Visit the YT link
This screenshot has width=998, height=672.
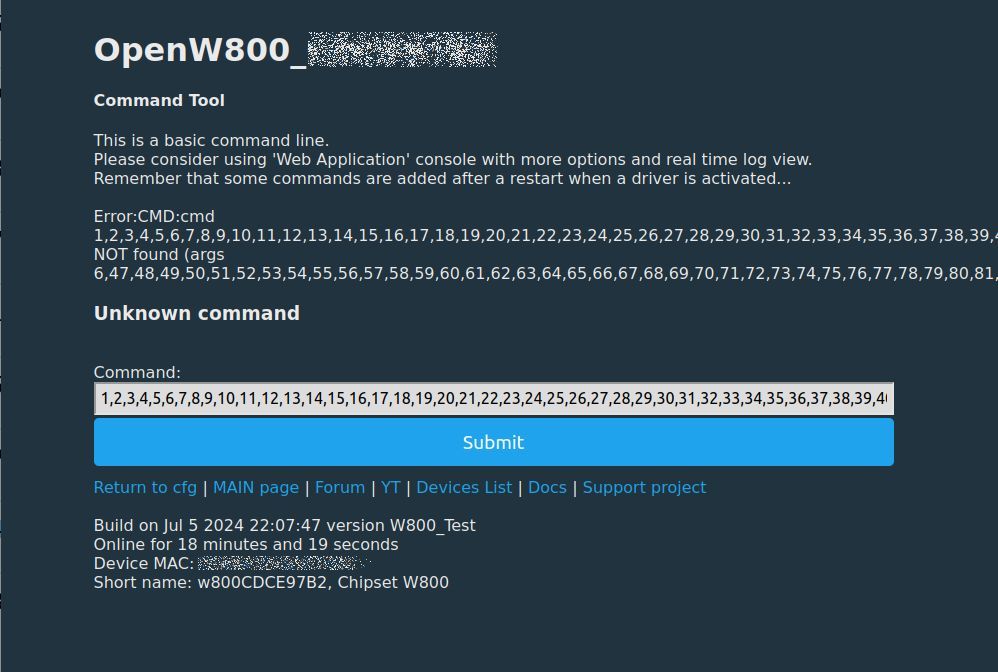(x=391, y=487)
